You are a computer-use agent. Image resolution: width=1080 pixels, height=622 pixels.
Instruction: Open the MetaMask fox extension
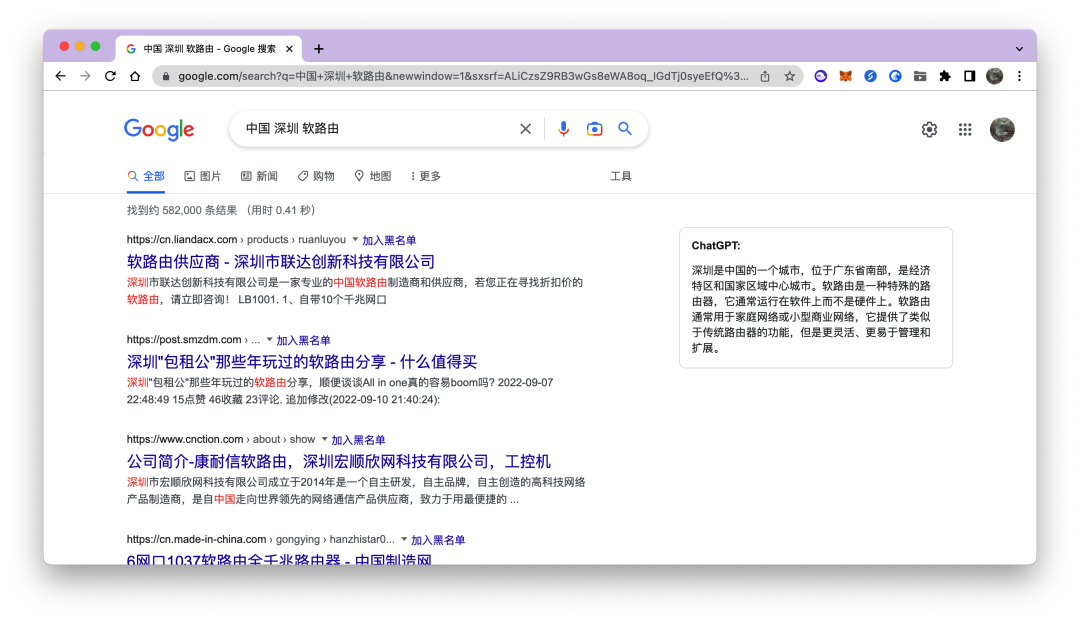845,76
